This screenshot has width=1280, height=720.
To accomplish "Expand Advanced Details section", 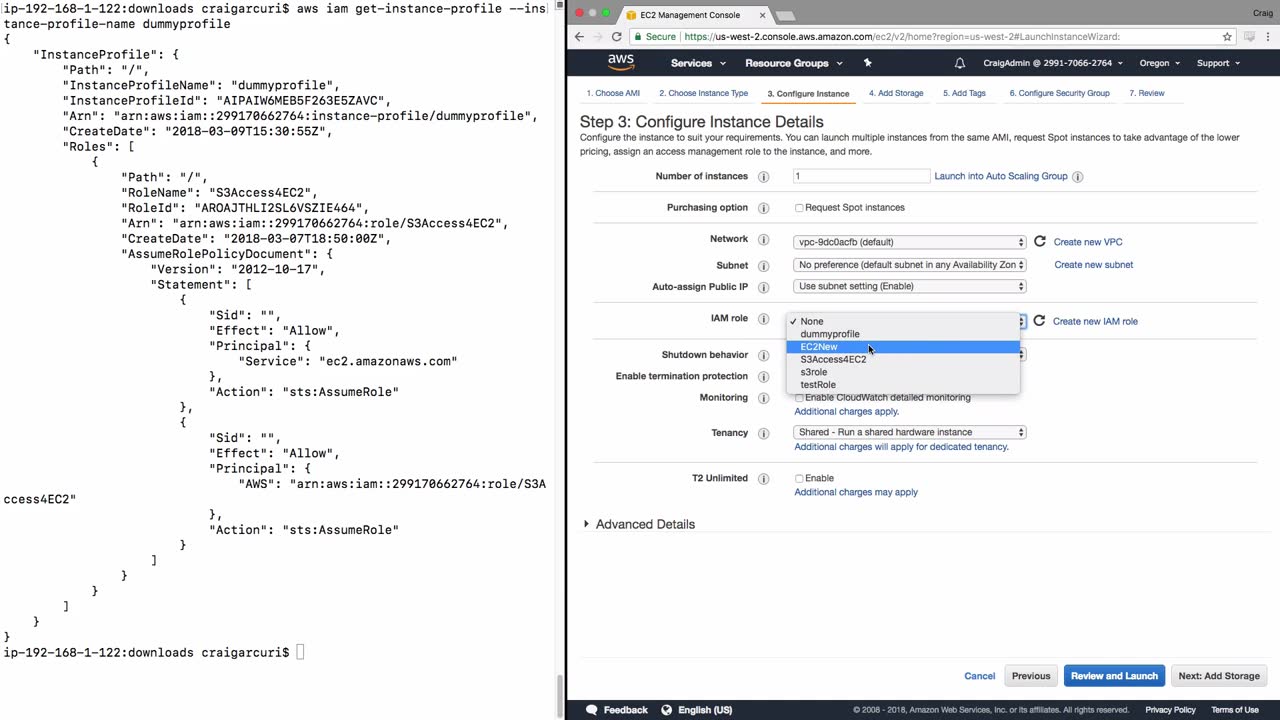I will 640,524.
